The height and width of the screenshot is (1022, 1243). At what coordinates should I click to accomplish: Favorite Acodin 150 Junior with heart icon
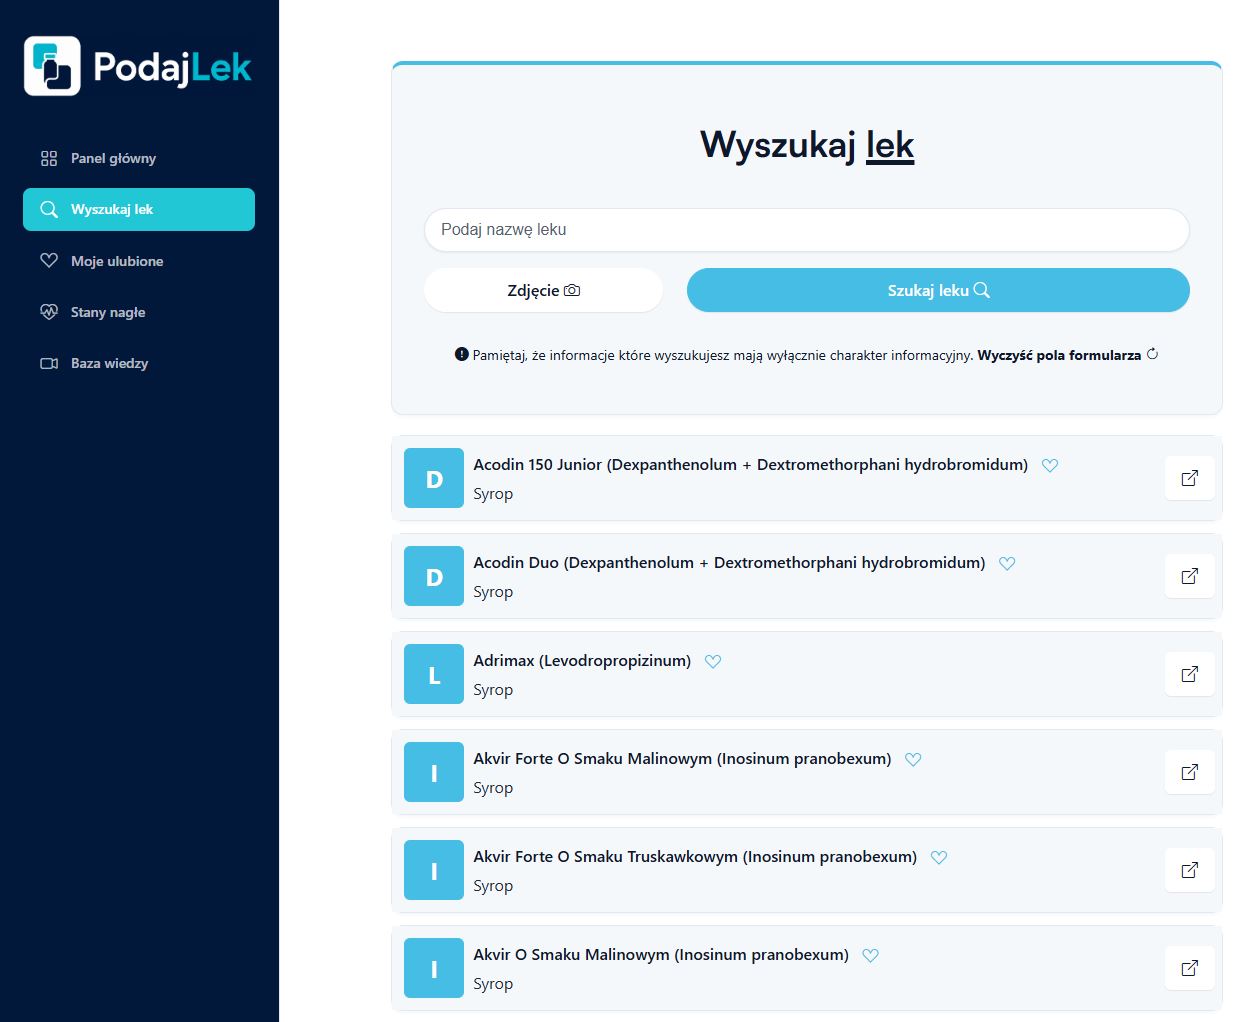tap(1050, 465)
